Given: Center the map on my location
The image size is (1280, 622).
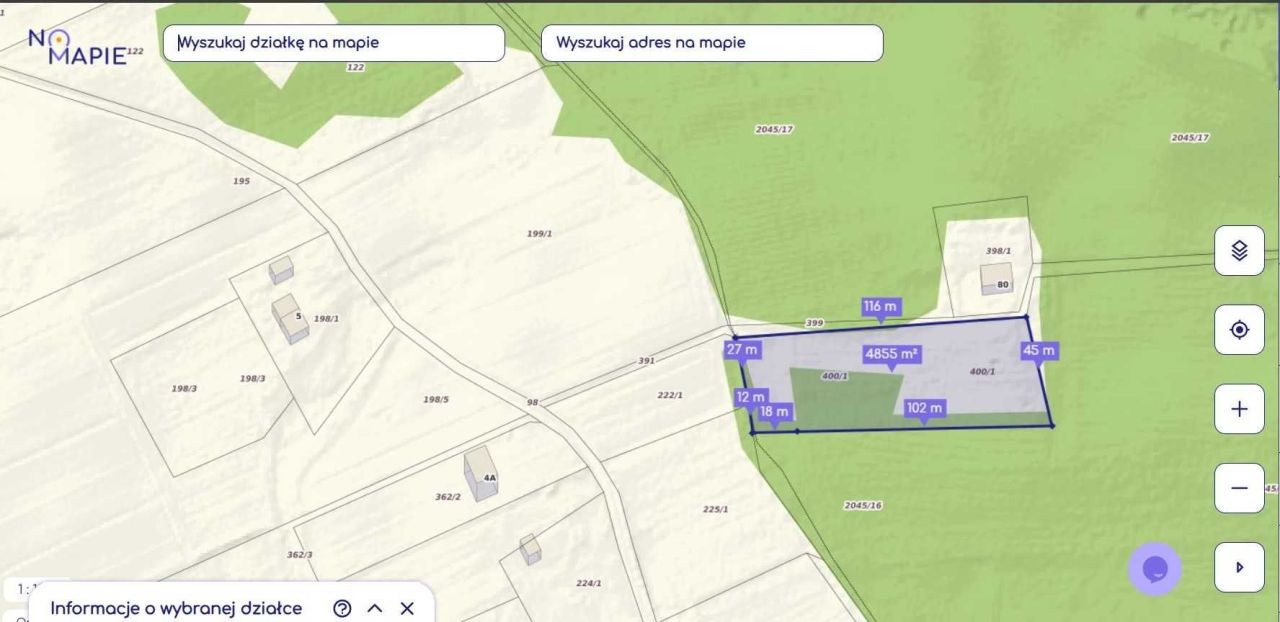Looking at the screenshot, I should tap(1239, 330).
